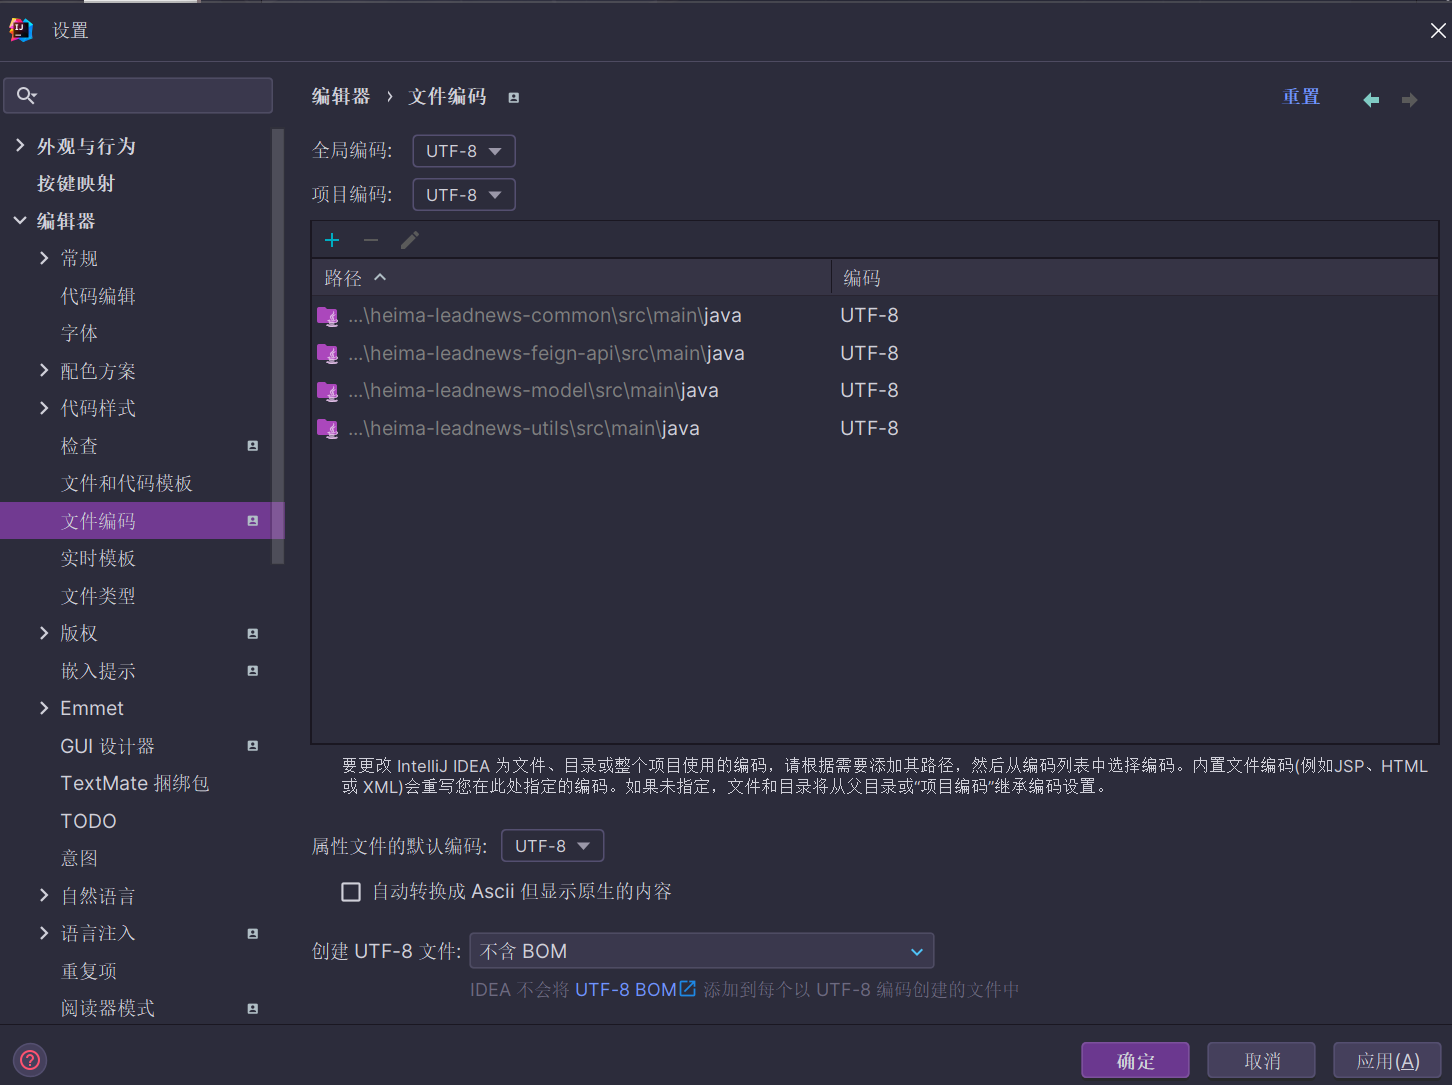
Task: Click the project marker icon beside 阅读器模式
Action: click(253, 1009)
